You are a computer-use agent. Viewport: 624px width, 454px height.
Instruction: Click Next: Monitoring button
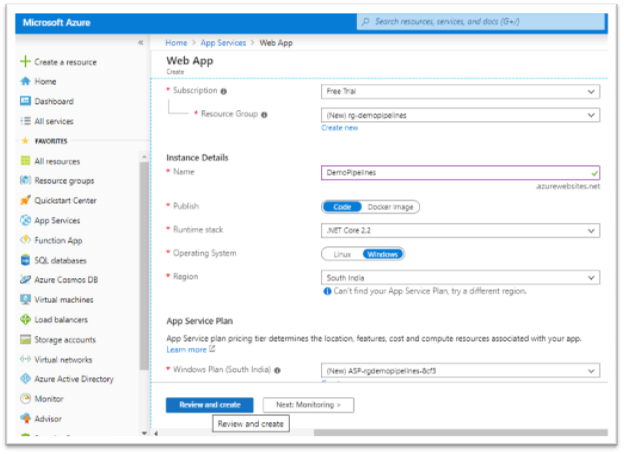308,405
